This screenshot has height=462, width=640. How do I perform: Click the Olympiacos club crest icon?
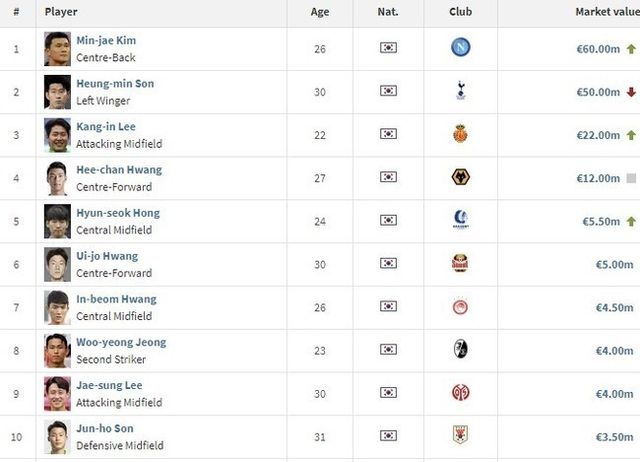[x=460, y=306]
